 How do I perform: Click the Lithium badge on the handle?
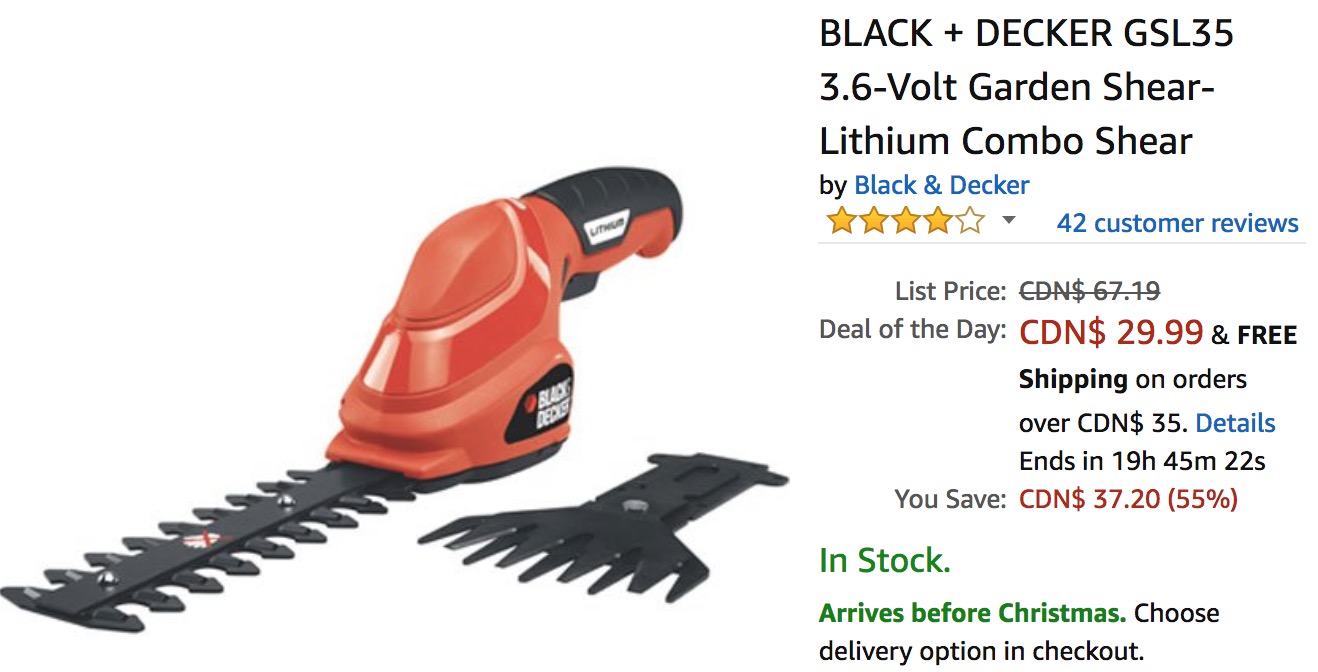[x=606, y=228]
